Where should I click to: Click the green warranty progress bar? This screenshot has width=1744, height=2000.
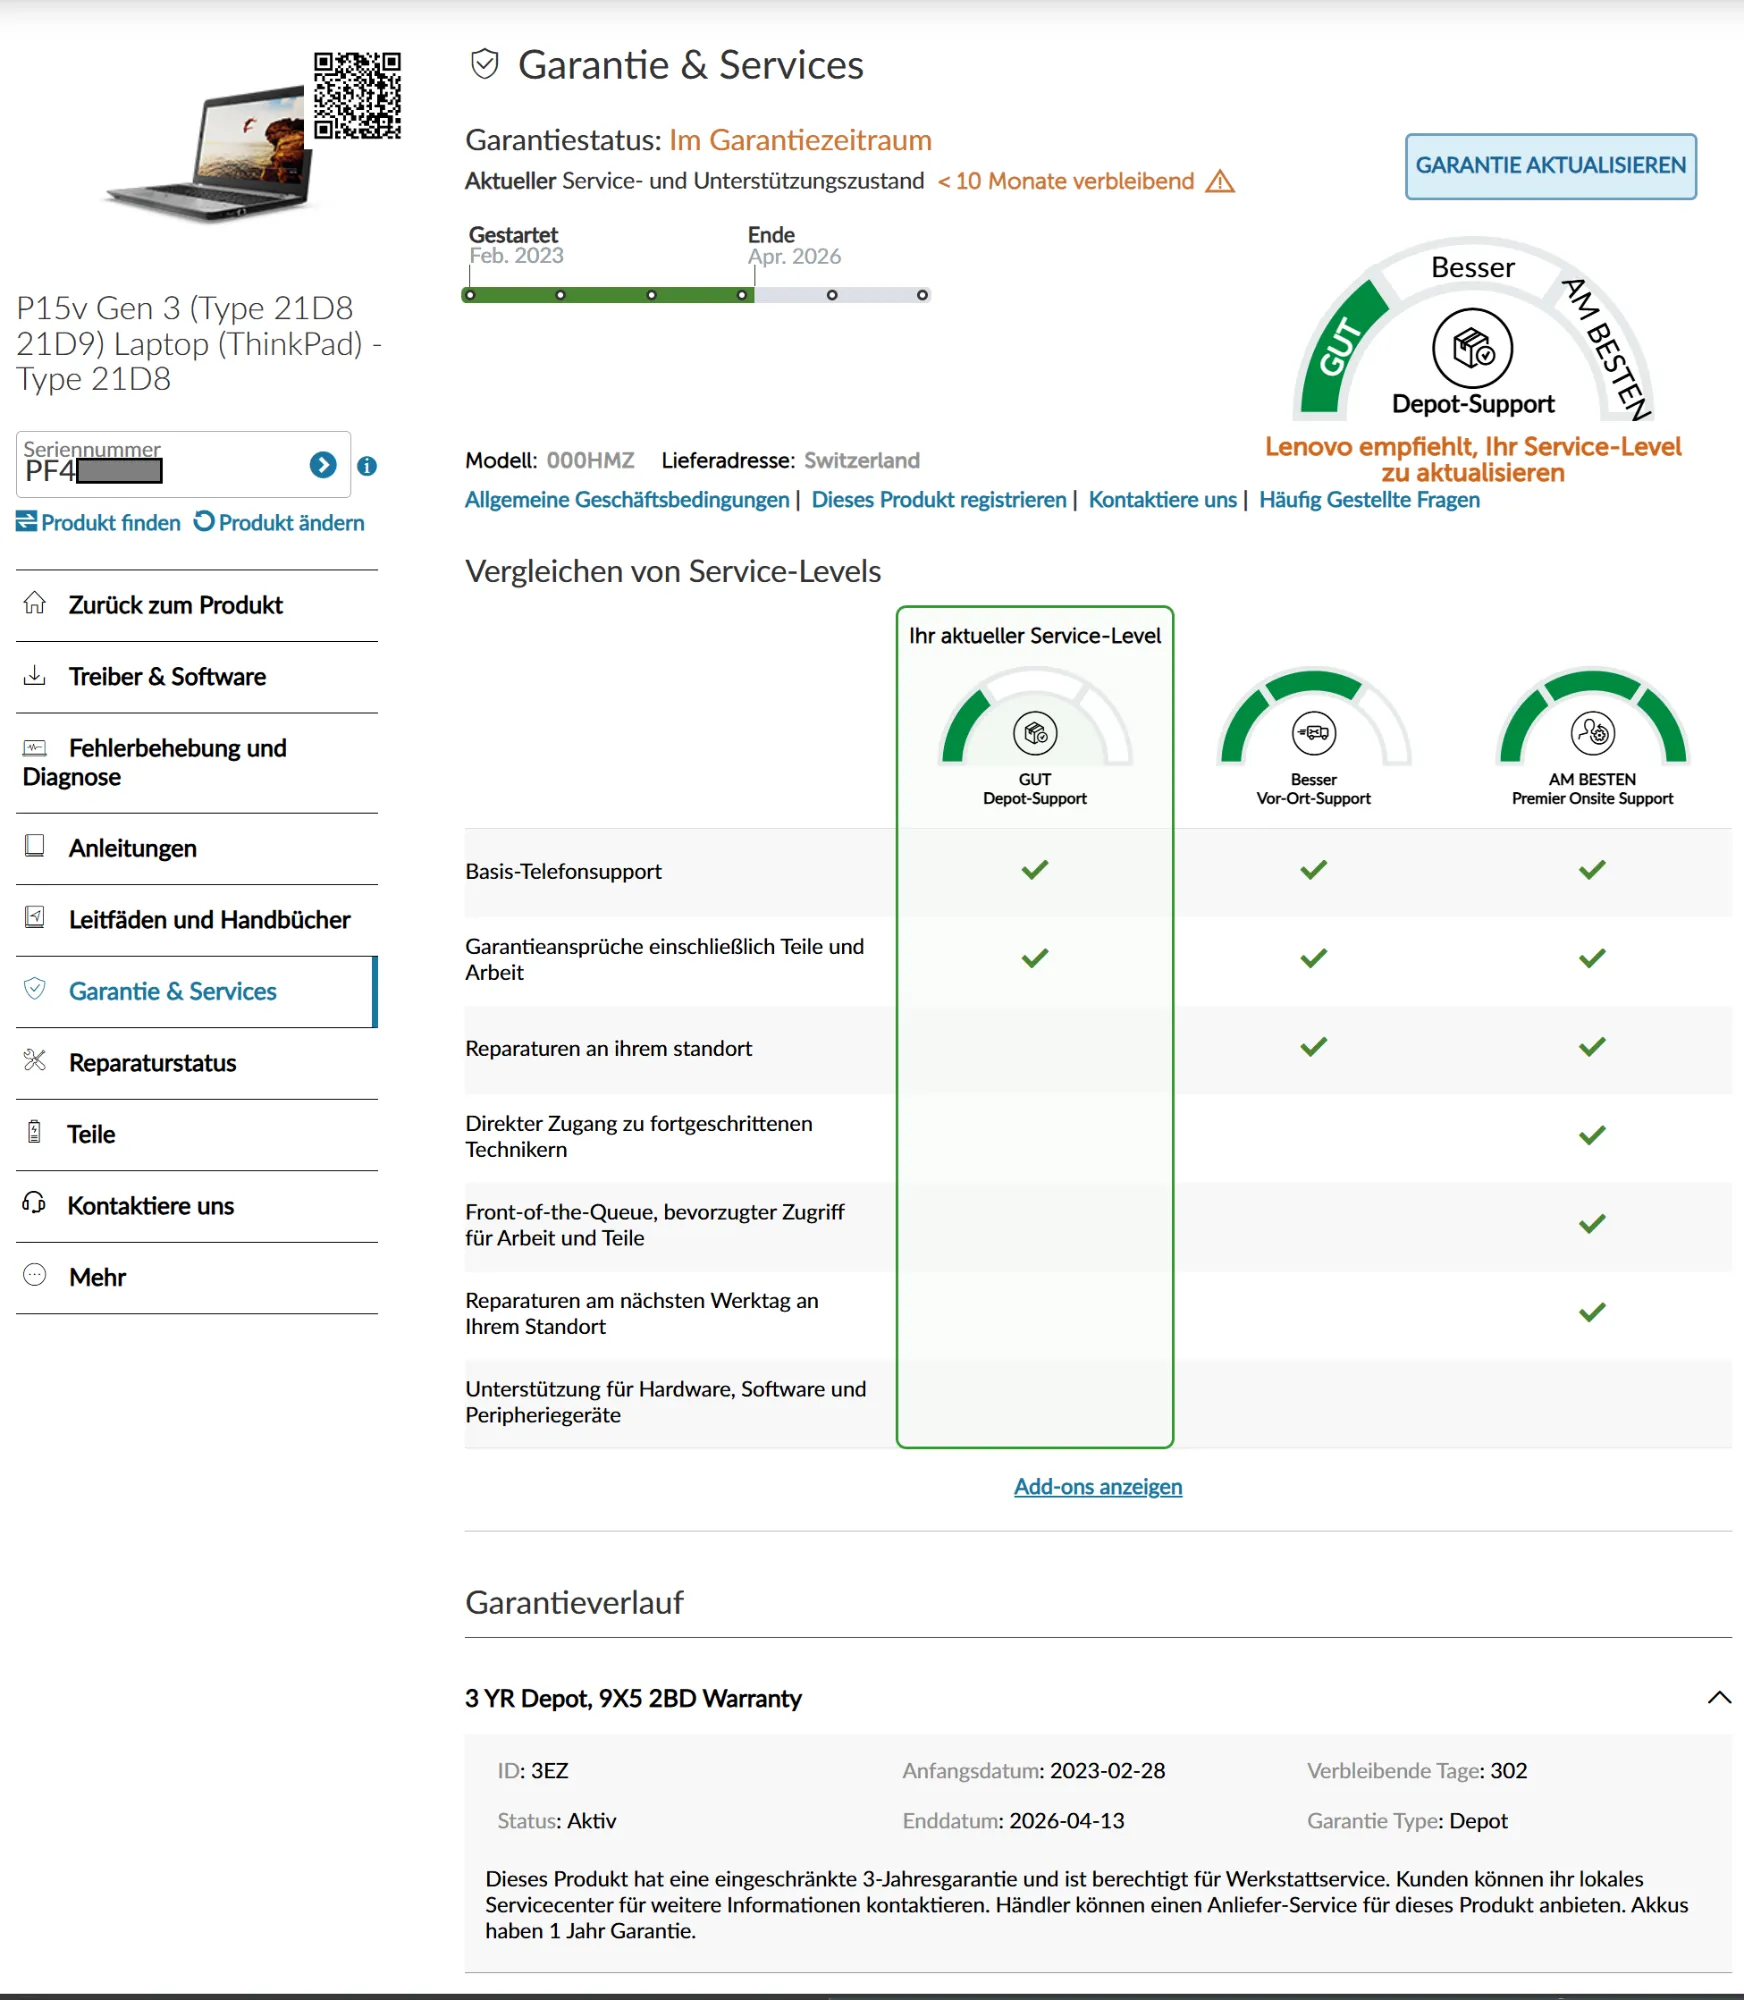(608, 295)
